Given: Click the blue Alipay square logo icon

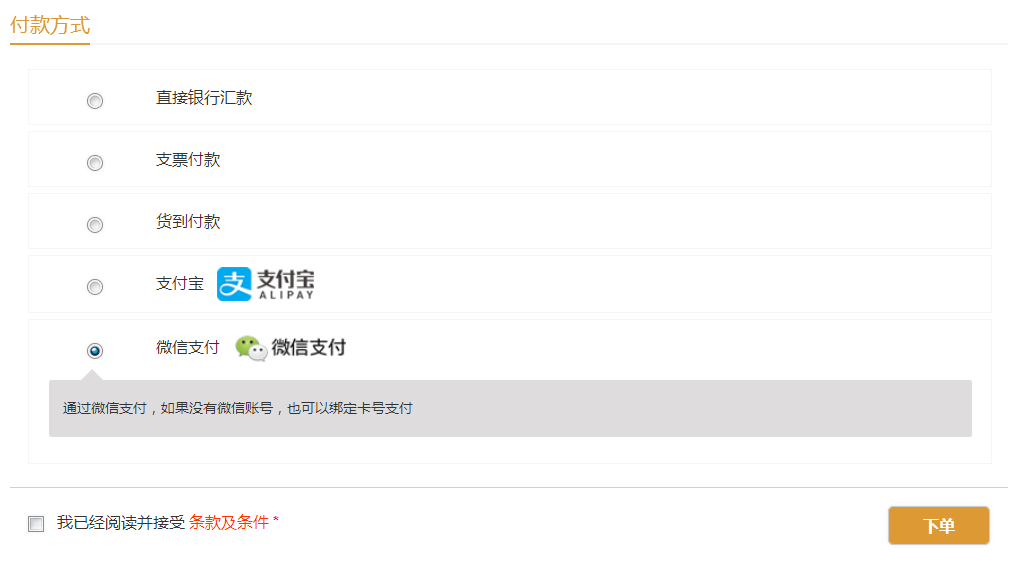Looking at the screenshot, I should click(x=234, y=284).
